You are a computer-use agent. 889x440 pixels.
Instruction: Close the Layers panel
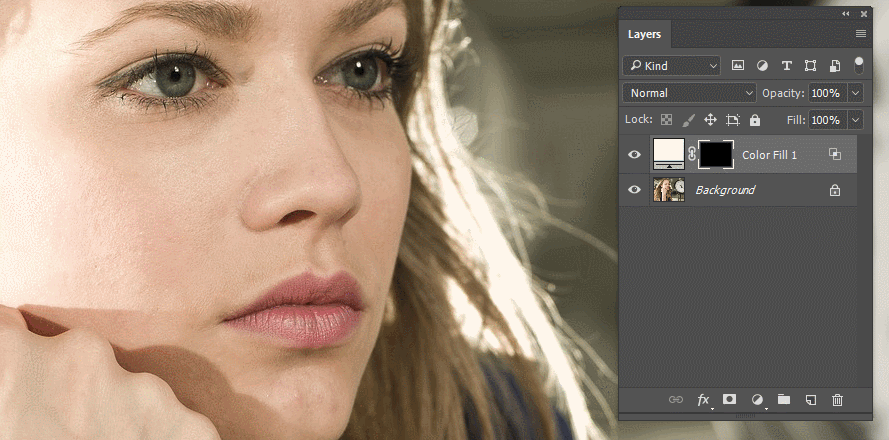[x=864, y=14]
